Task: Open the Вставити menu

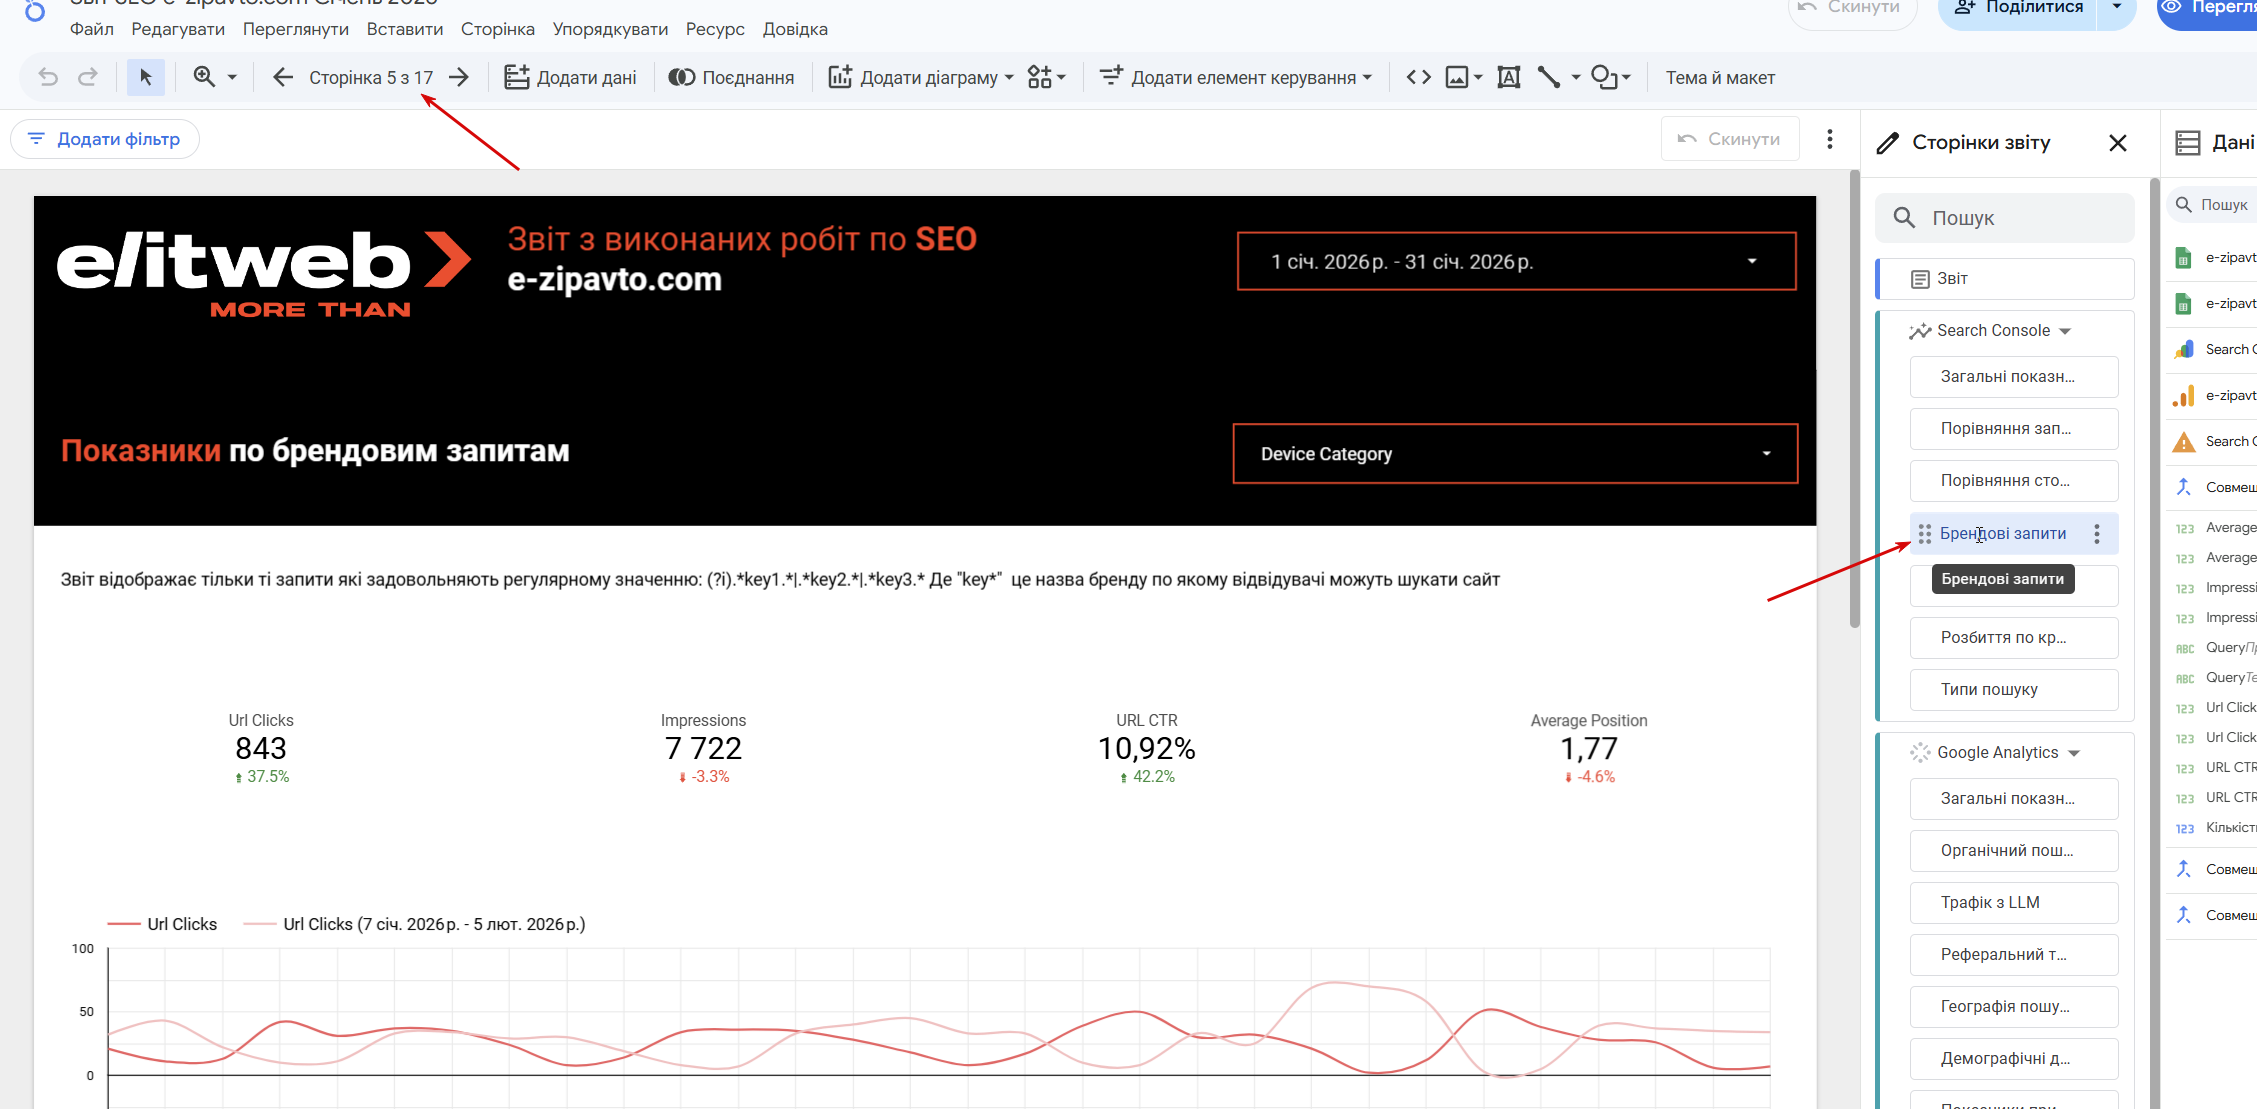Action: click(x=404, y=29)
